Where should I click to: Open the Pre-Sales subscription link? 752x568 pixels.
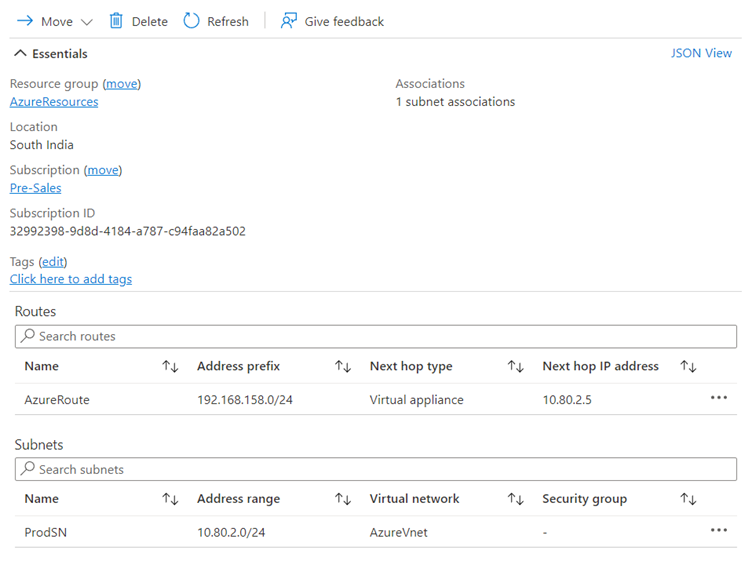pos(35,188)
